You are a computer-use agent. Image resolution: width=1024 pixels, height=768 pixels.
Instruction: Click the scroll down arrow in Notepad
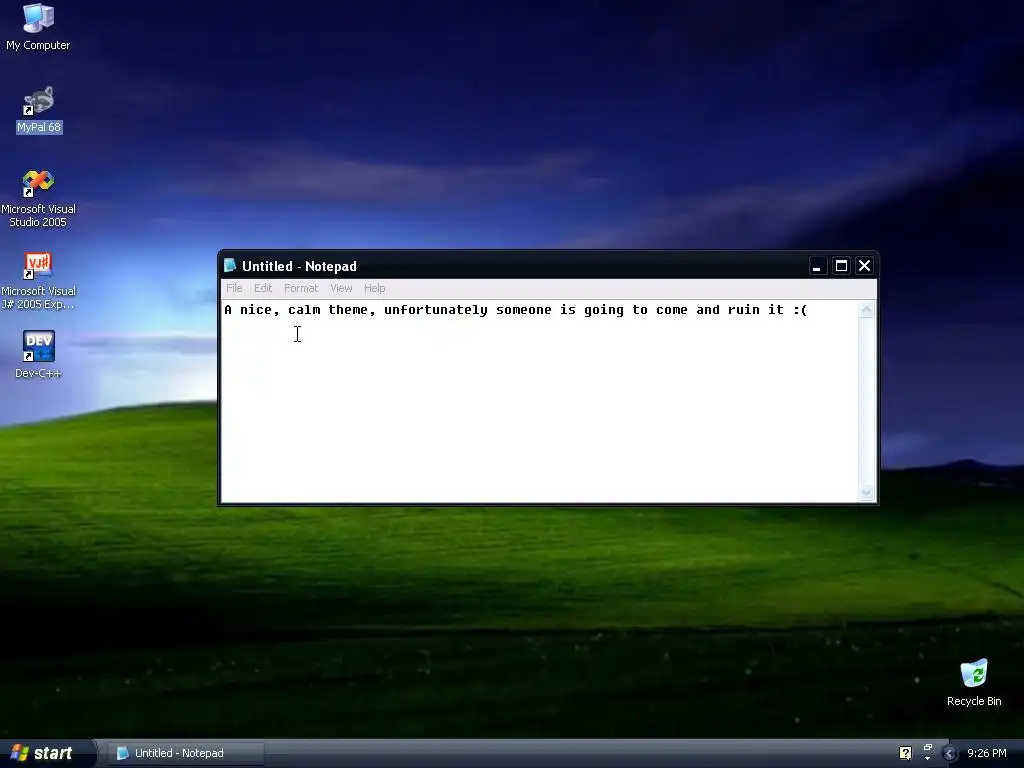[867, 492]
